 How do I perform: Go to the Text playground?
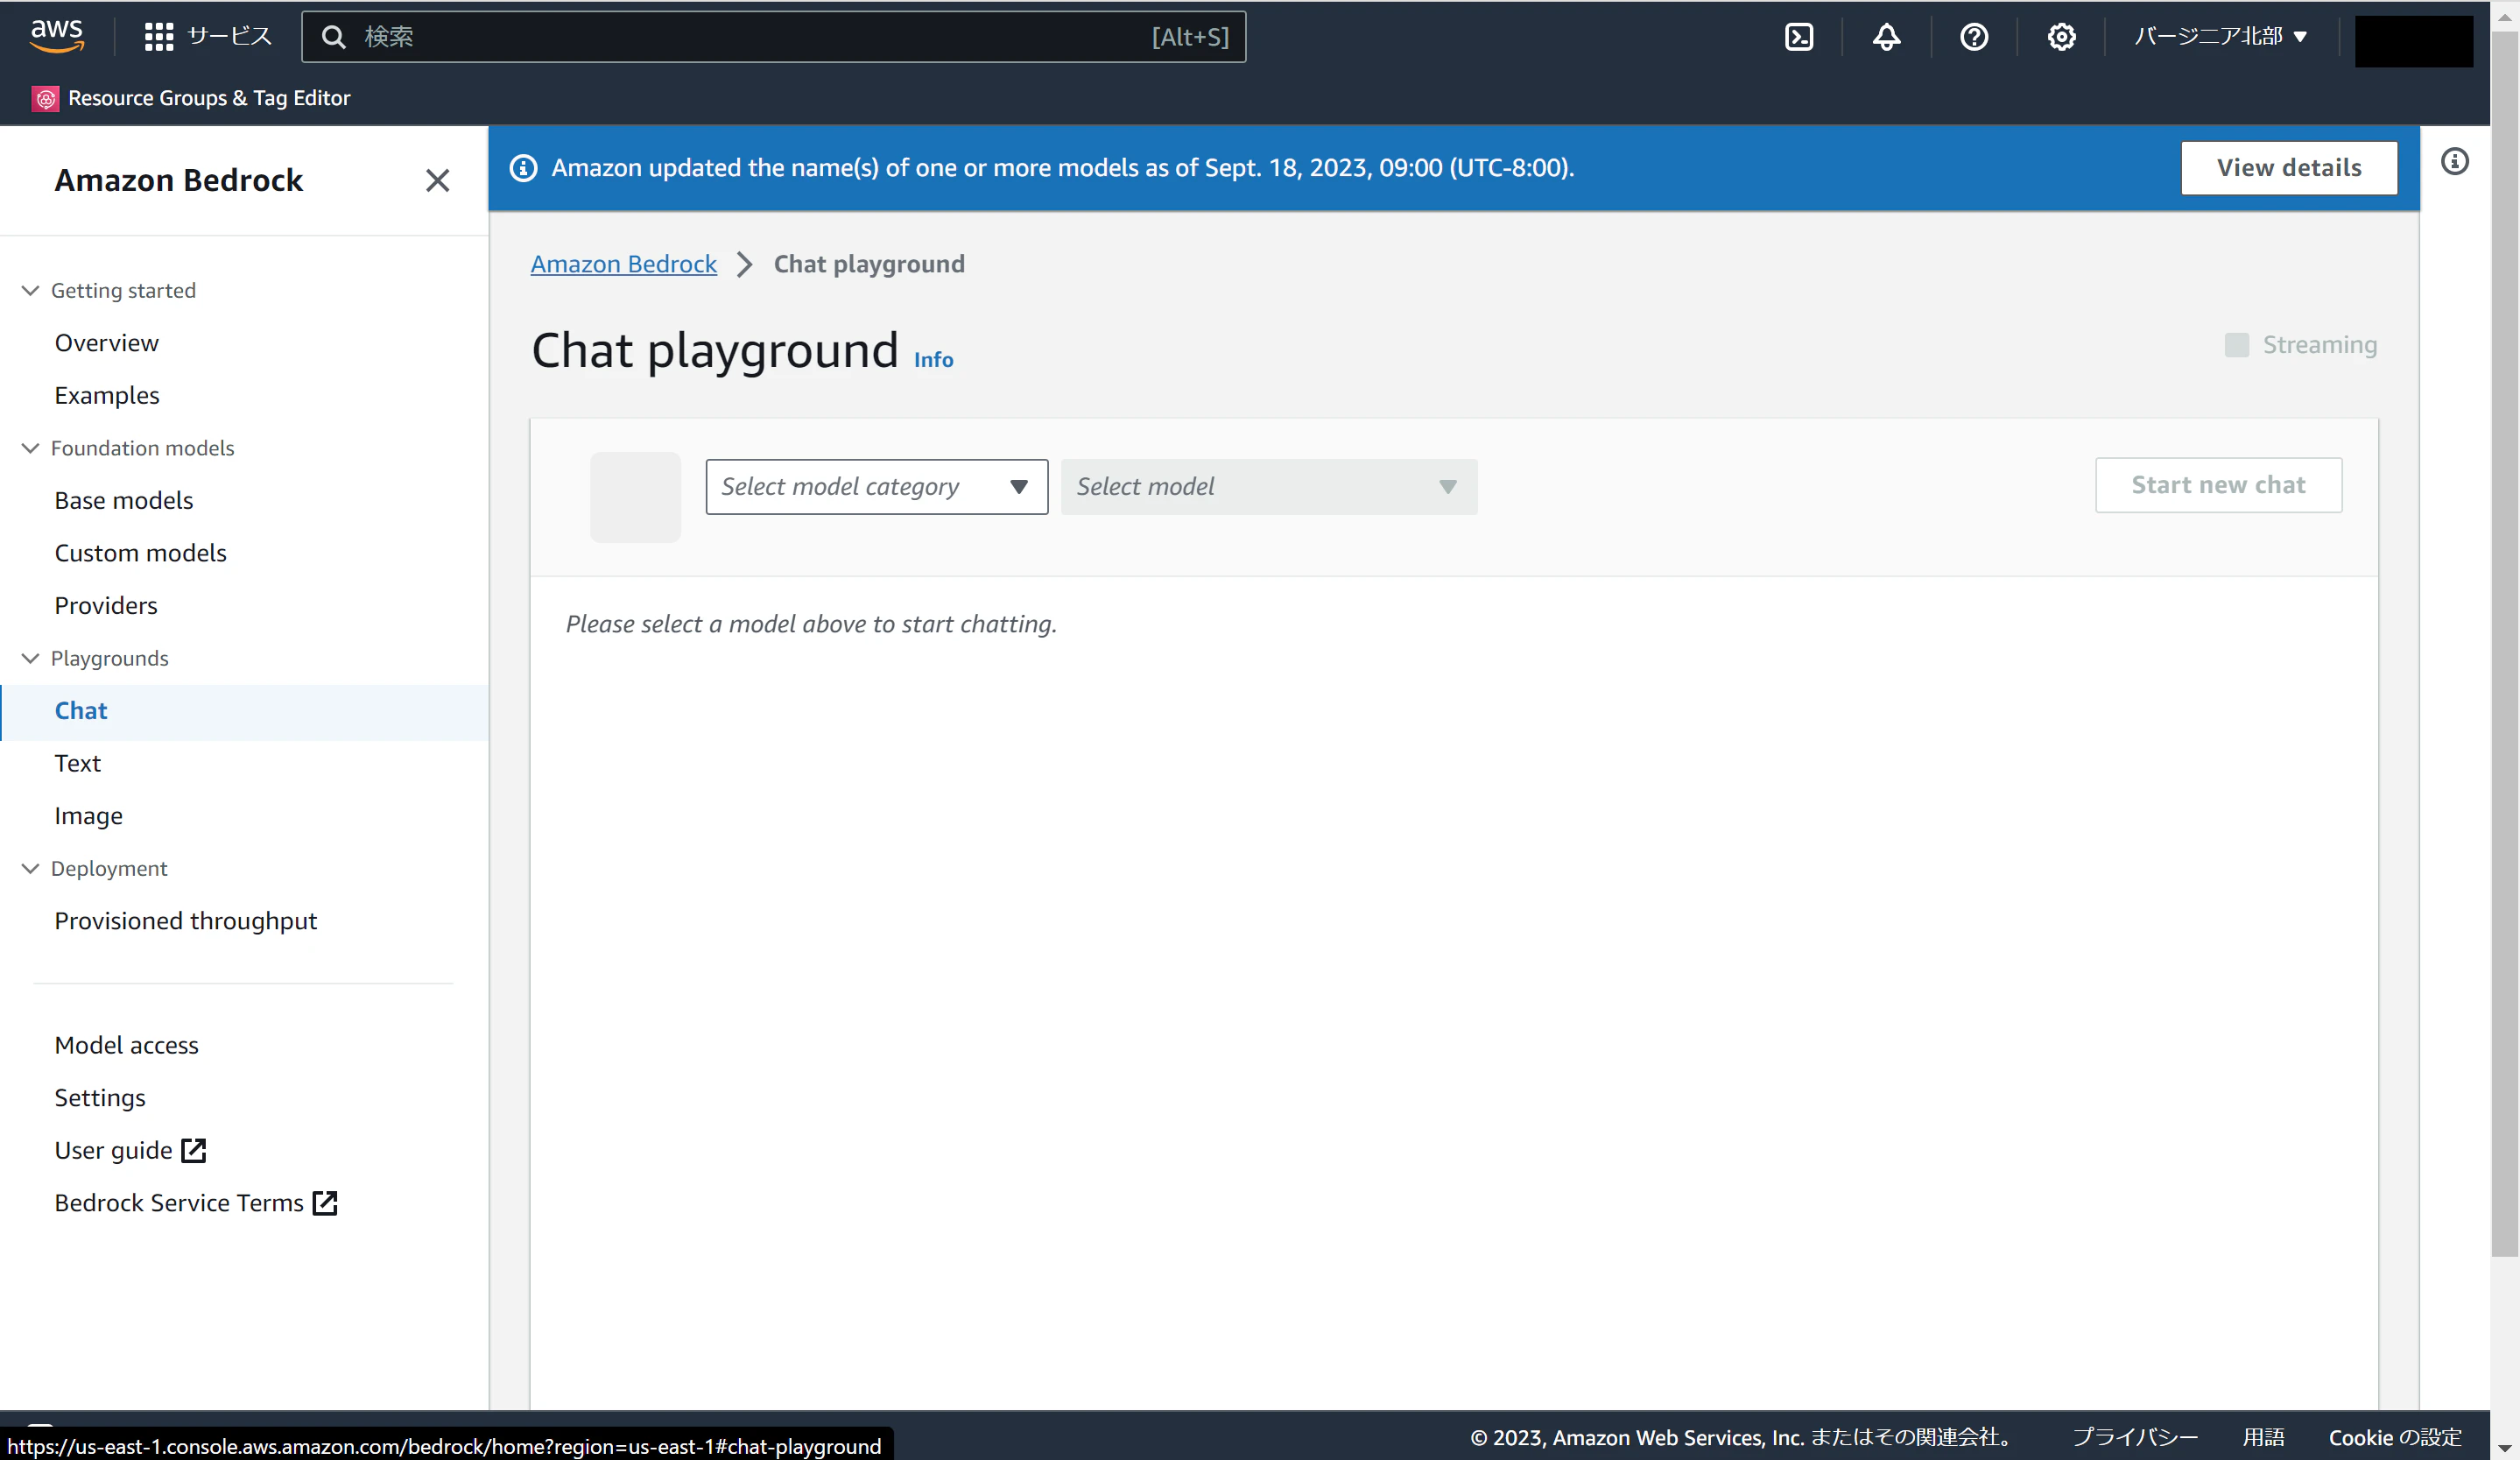pos(77,763)
